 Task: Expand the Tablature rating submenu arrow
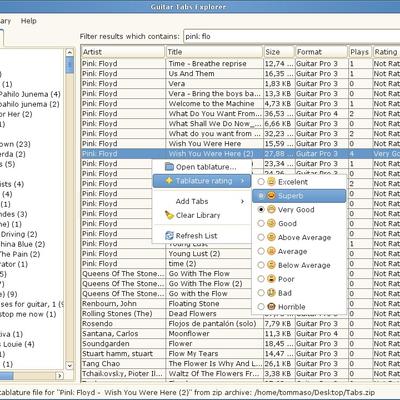pos(242,181)
